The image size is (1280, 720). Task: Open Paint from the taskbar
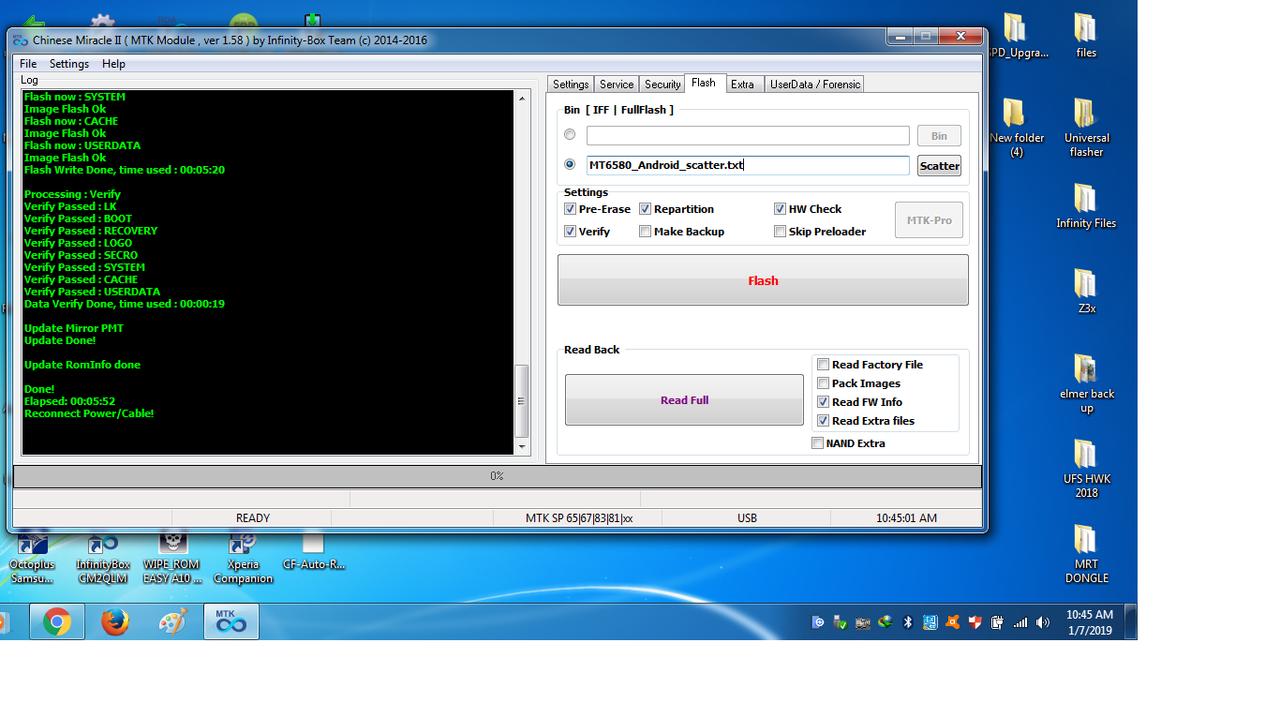tap(173, 622)
